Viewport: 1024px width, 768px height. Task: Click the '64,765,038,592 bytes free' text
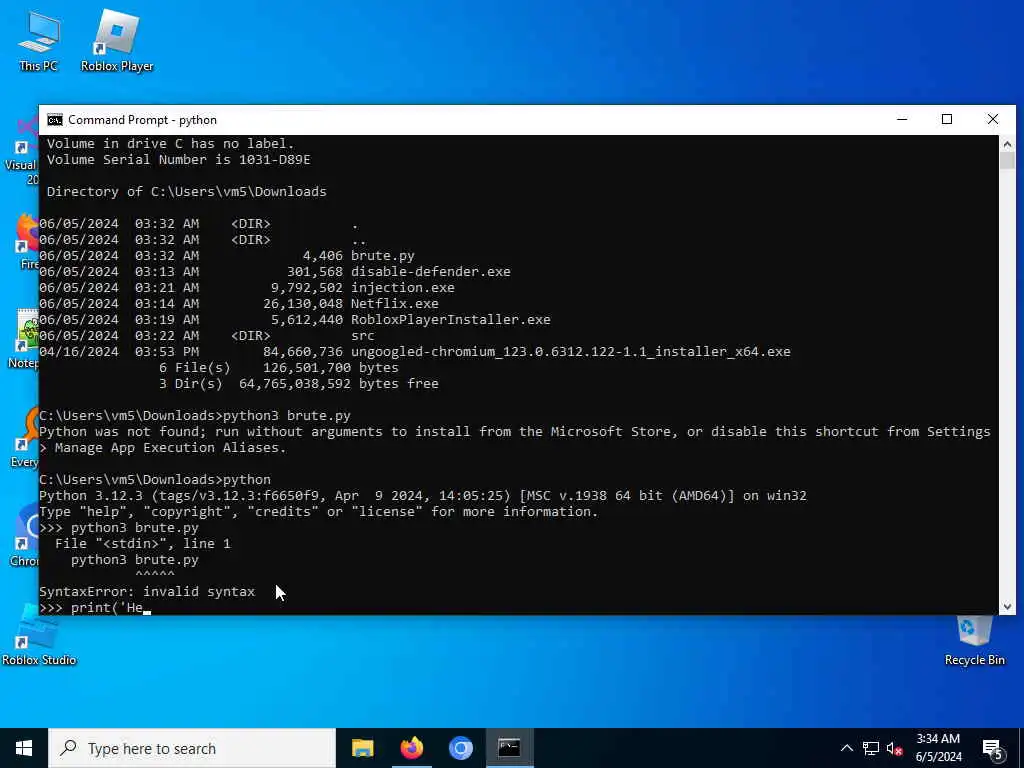(339, 383)
